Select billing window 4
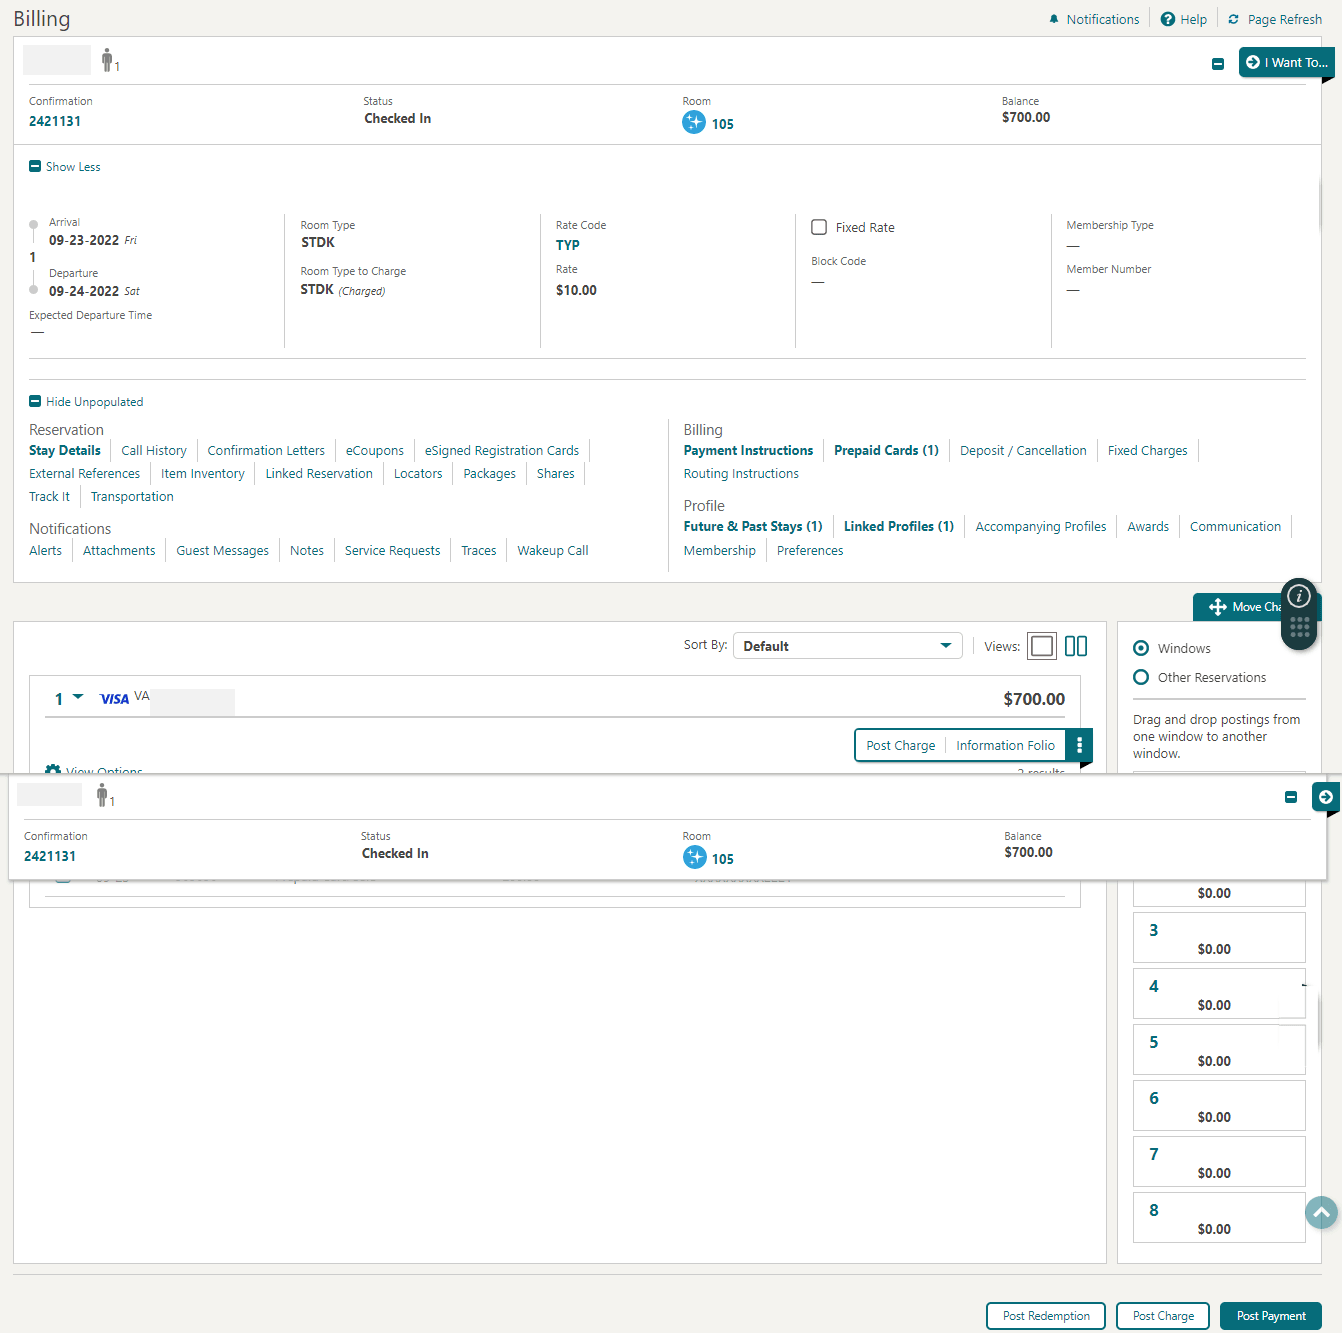Viewport: 1342px width, 1333px height. click(x=1219, y=993)
